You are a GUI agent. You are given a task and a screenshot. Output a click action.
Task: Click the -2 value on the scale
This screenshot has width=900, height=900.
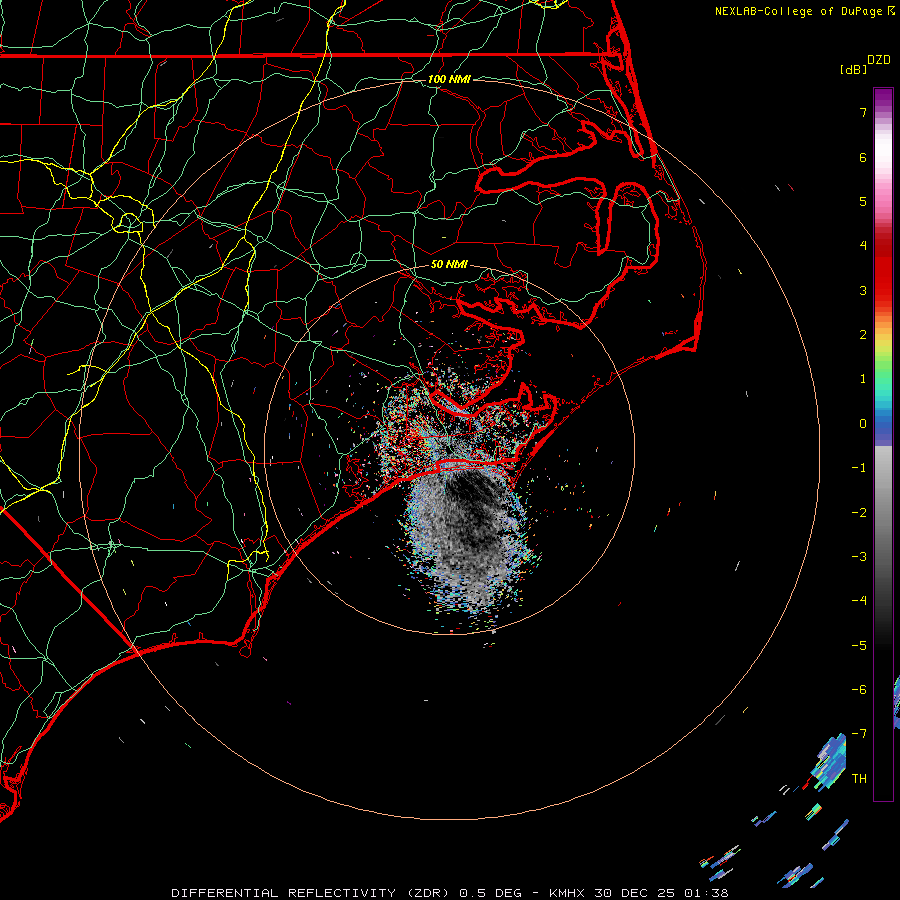click(859, 513)
